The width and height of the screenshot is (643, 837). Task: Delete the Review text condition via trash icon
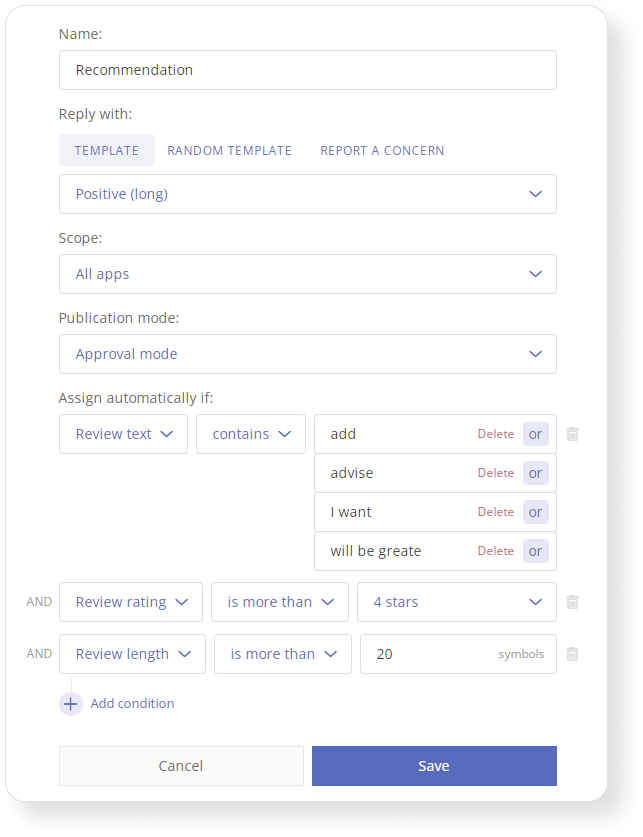[572, 434]
